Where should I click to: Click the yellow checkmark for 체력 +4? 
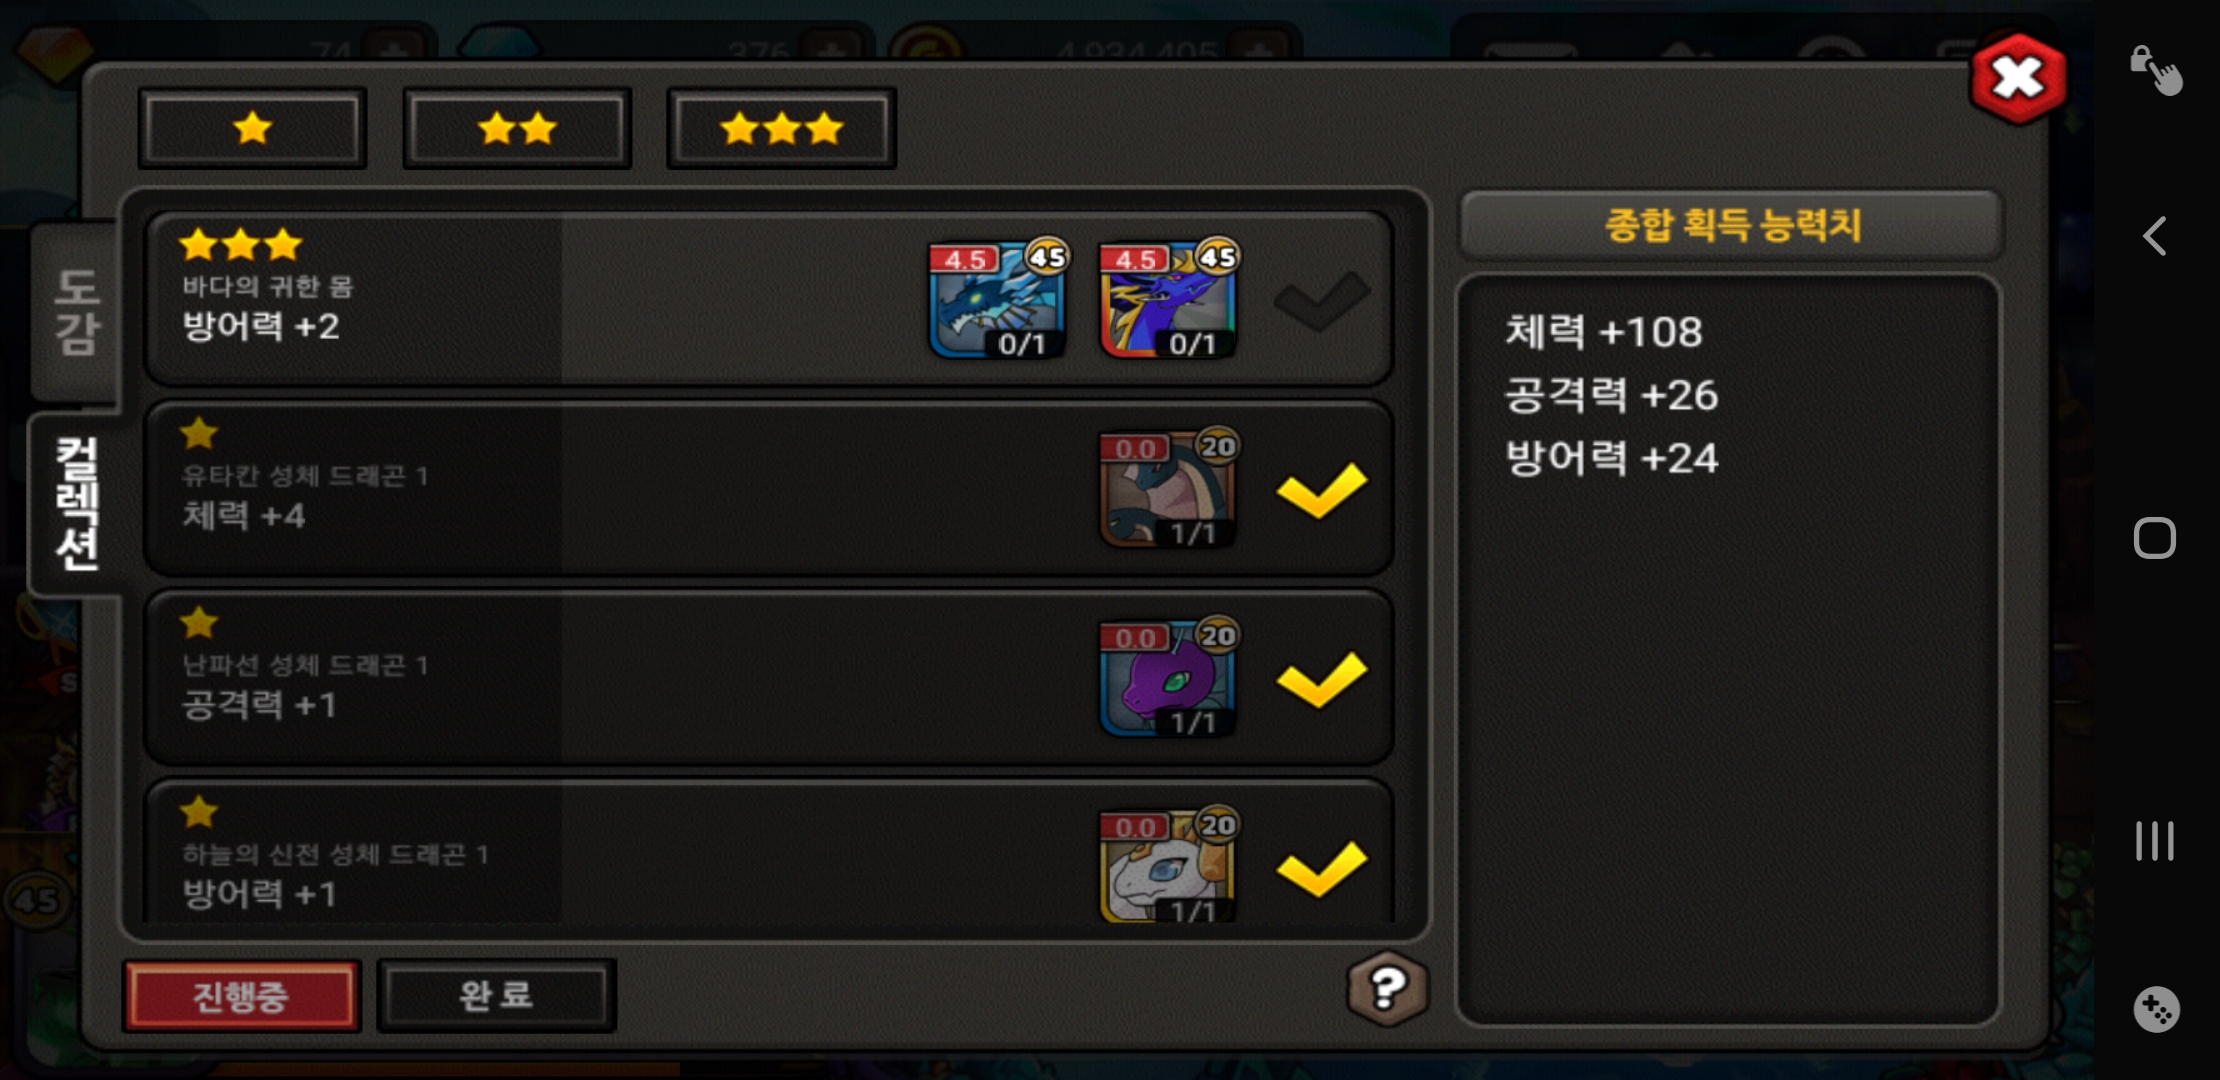[1321, 490]
